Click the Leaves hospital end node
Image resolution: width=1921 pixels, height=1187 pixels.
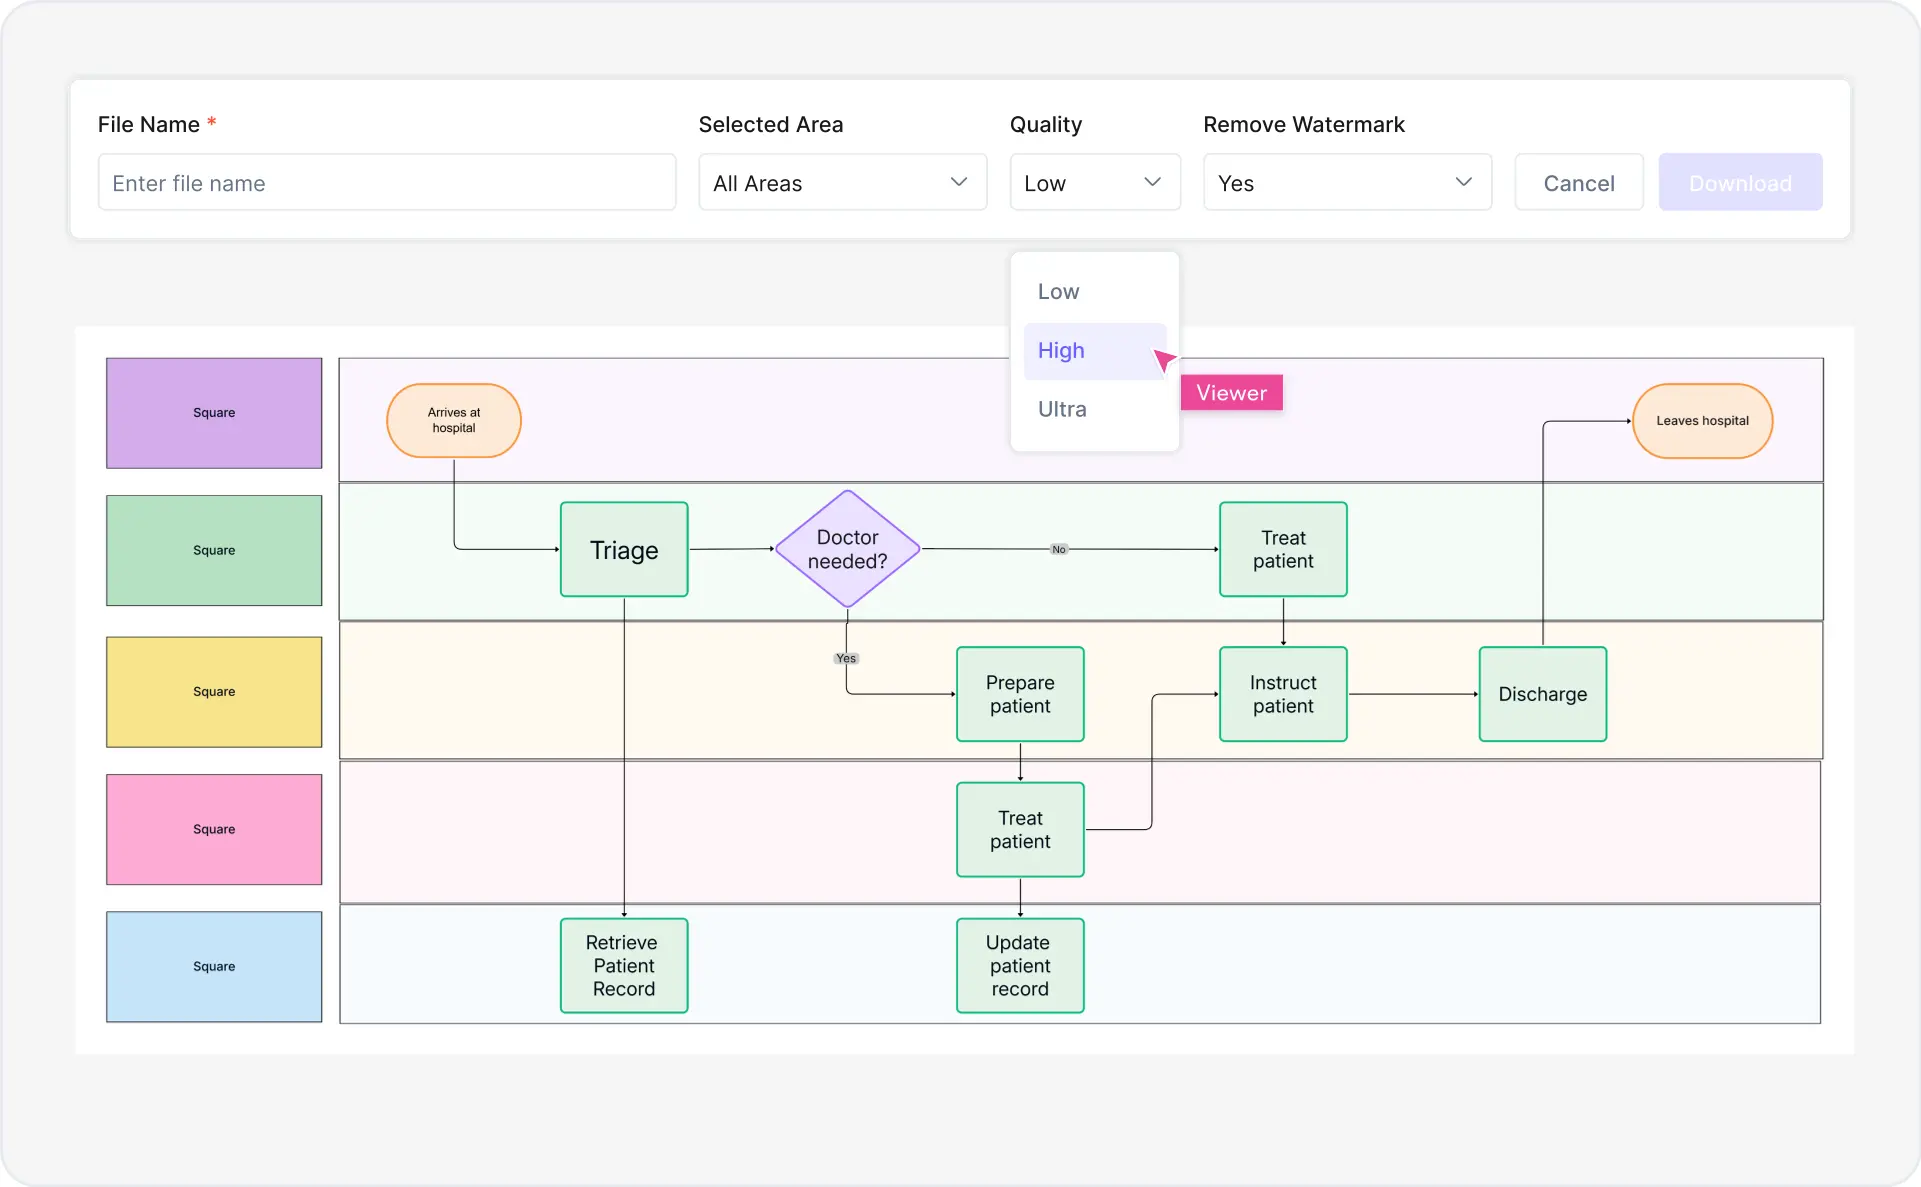coord(1701,420)
